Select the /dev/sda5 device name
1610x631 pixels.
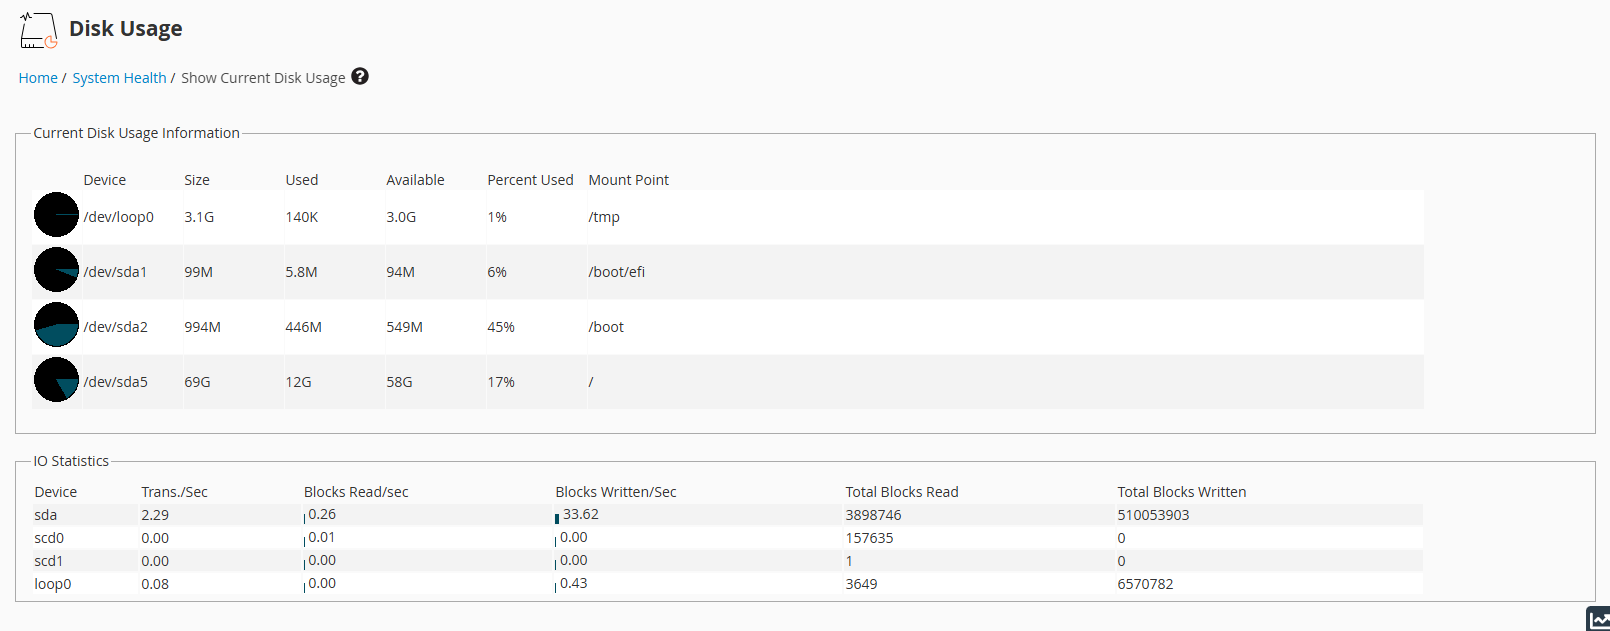click(115, 382)
